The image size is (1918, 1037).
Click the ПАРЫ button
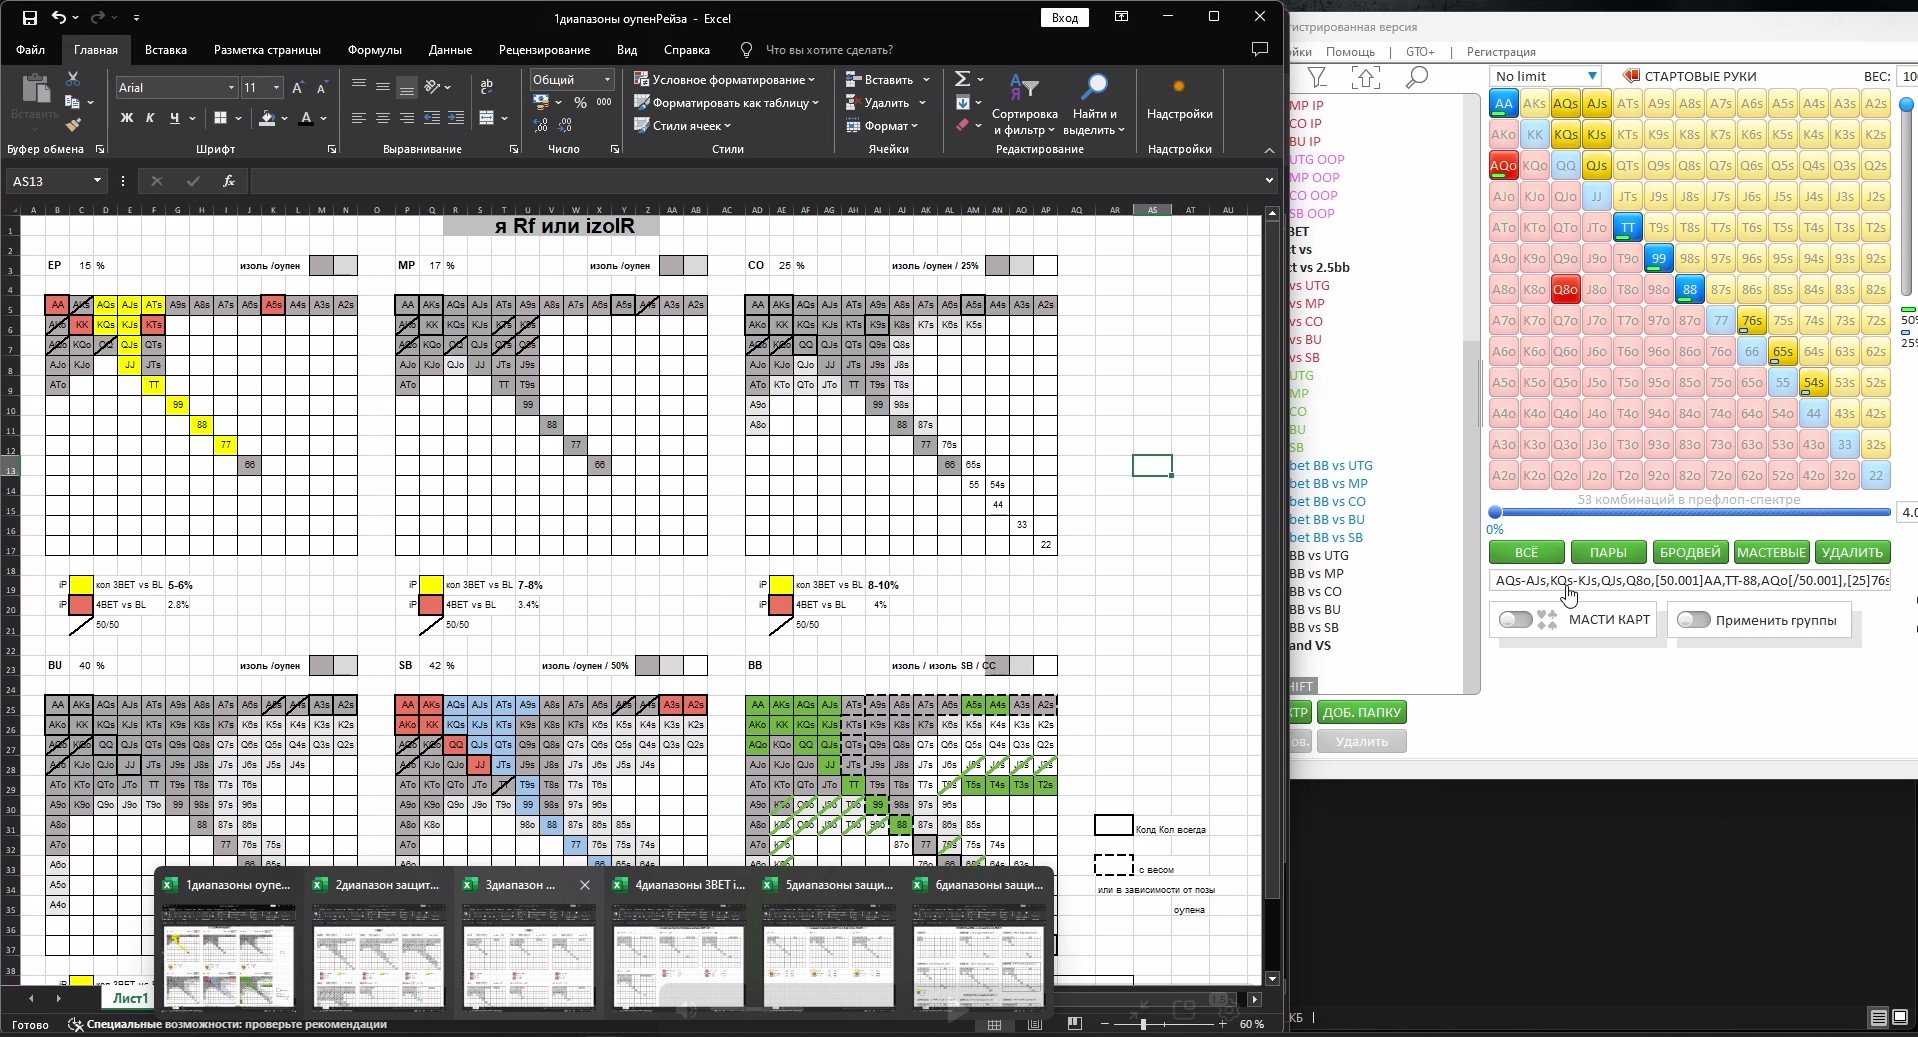1608,552
